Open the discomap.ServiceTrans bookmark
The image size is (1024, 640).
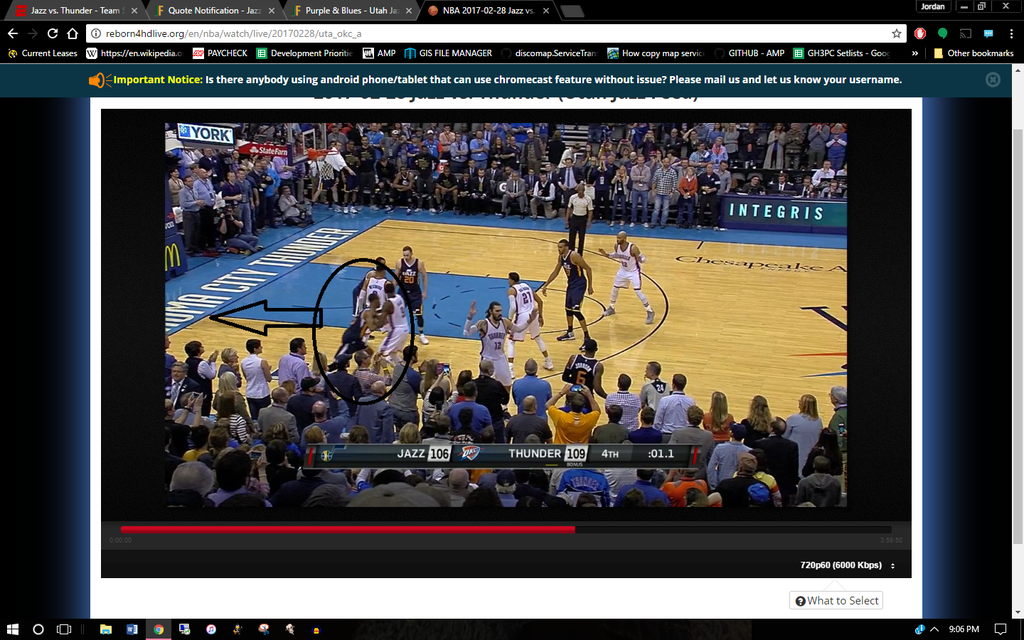[x=549, y=53]
